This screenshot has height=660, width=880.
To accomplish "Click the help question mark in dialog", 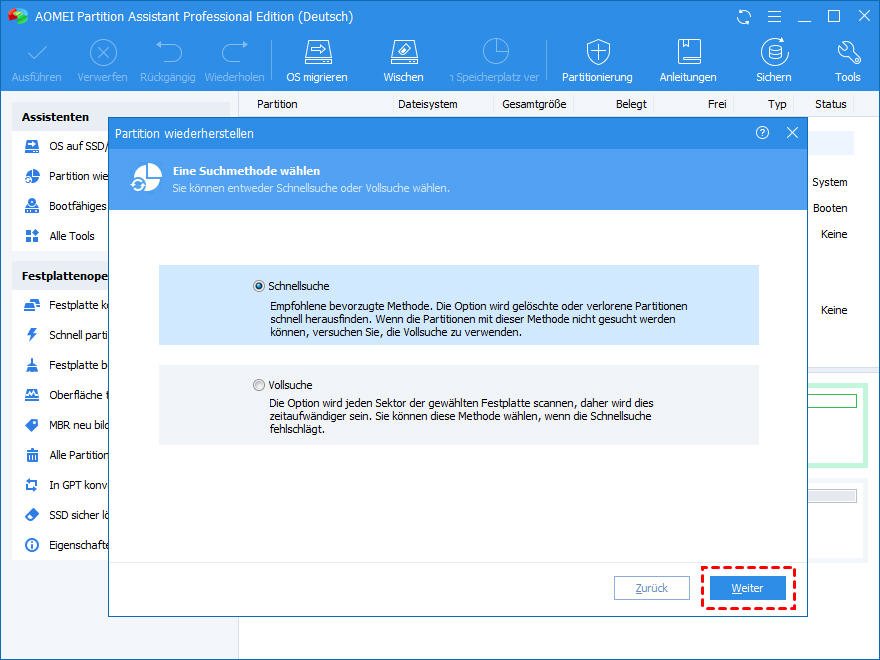I will (762, 133).
